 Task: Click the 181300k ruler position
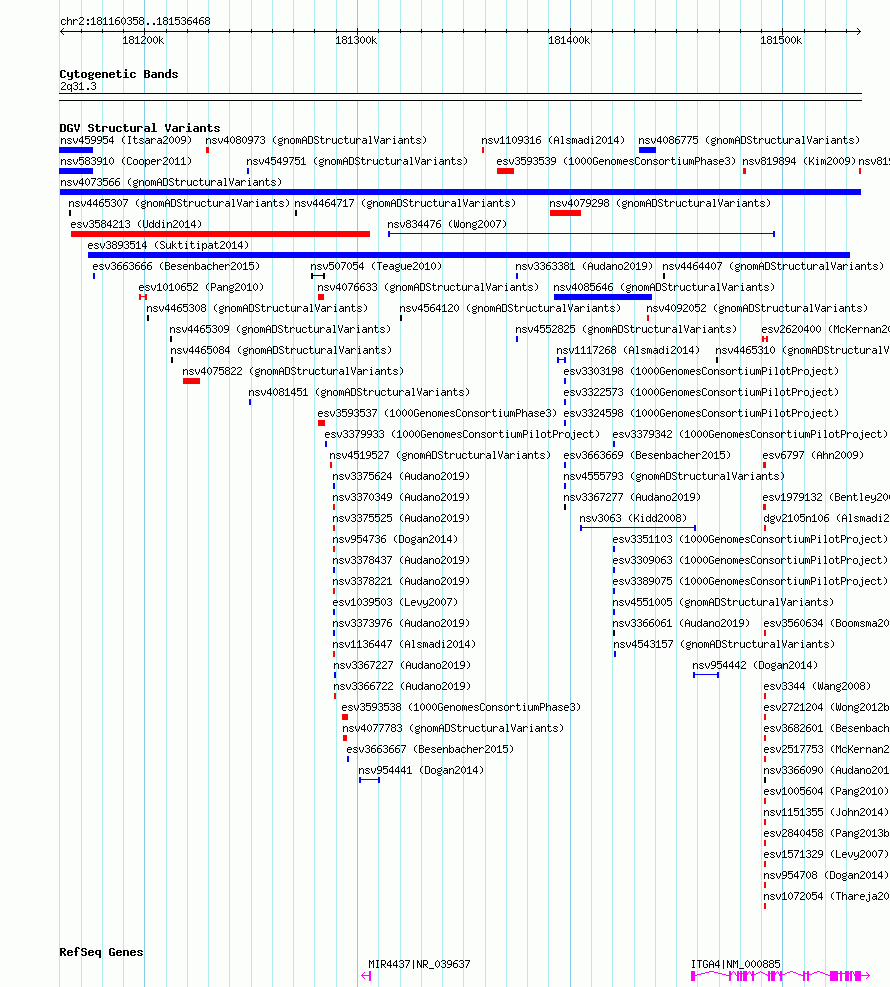coord(356,40)
